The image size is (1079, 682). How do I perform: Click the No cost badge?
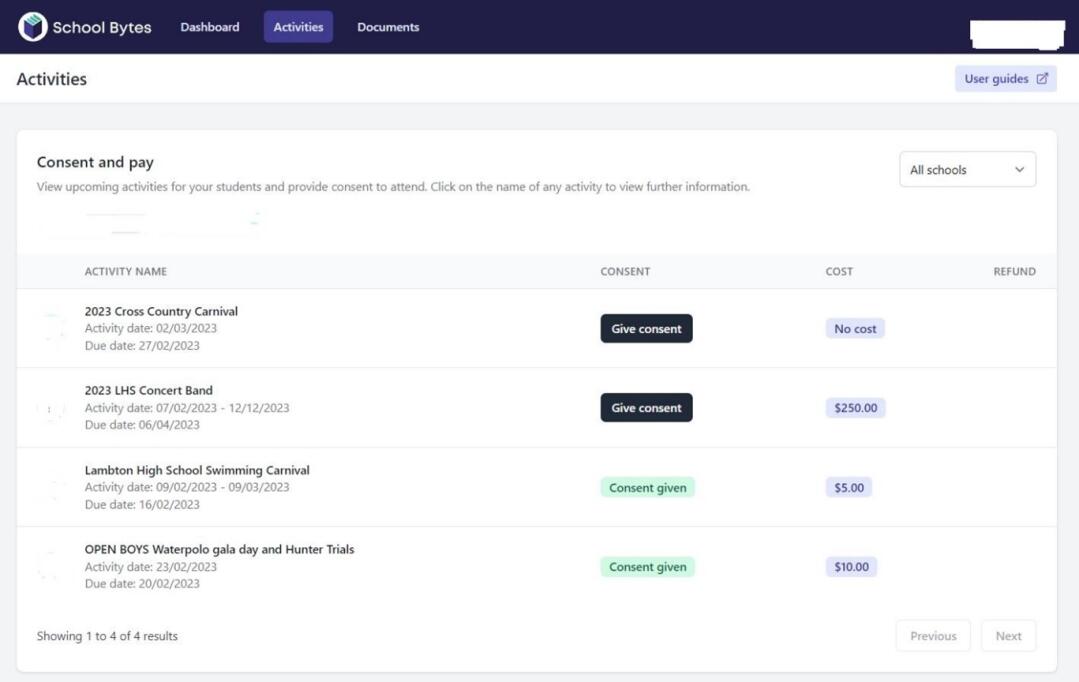[855, 329]
